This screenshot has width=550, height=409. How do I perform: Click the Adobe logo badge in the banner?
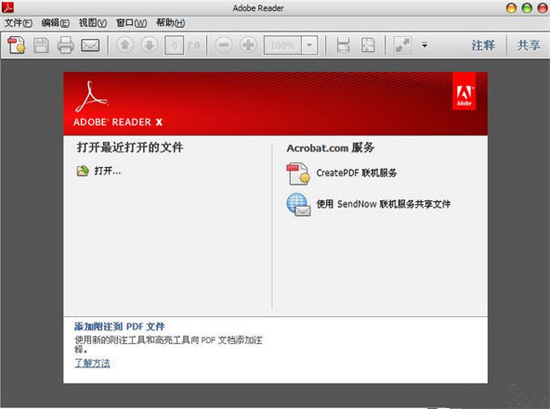pyautogui.click(x=464, y=91)
